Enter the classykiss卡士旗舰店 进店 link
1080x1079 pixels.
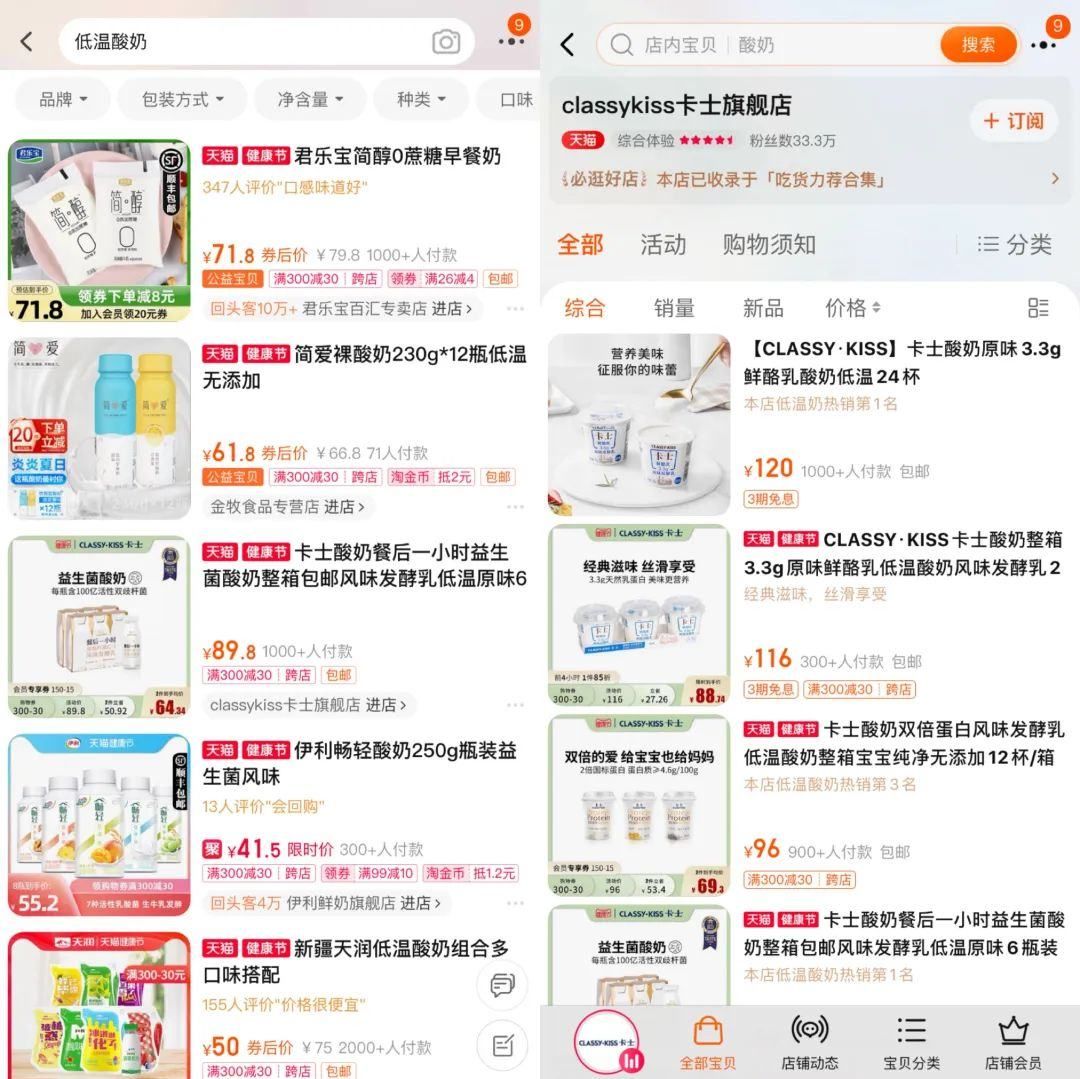coord(308,705)
